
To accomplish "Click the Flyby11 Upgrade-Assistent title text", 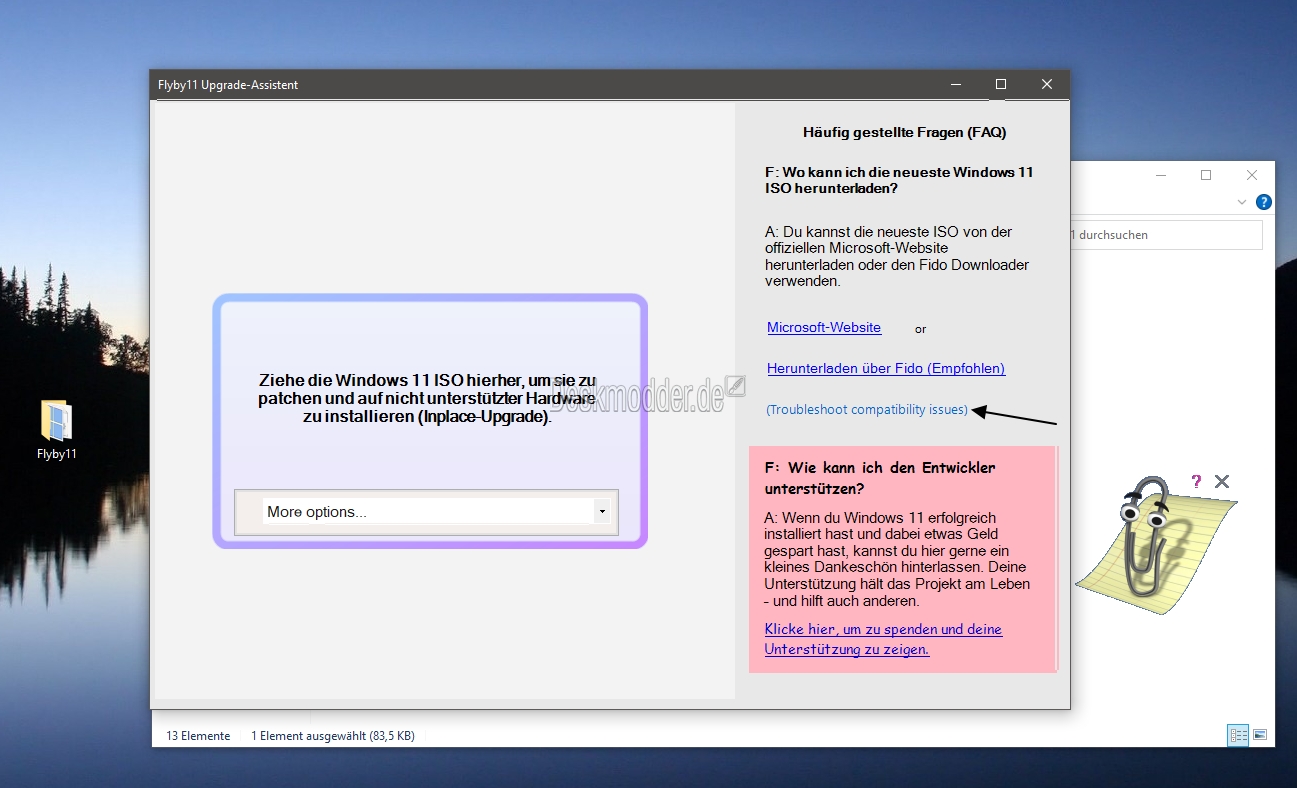I will [x=228, y=85].
